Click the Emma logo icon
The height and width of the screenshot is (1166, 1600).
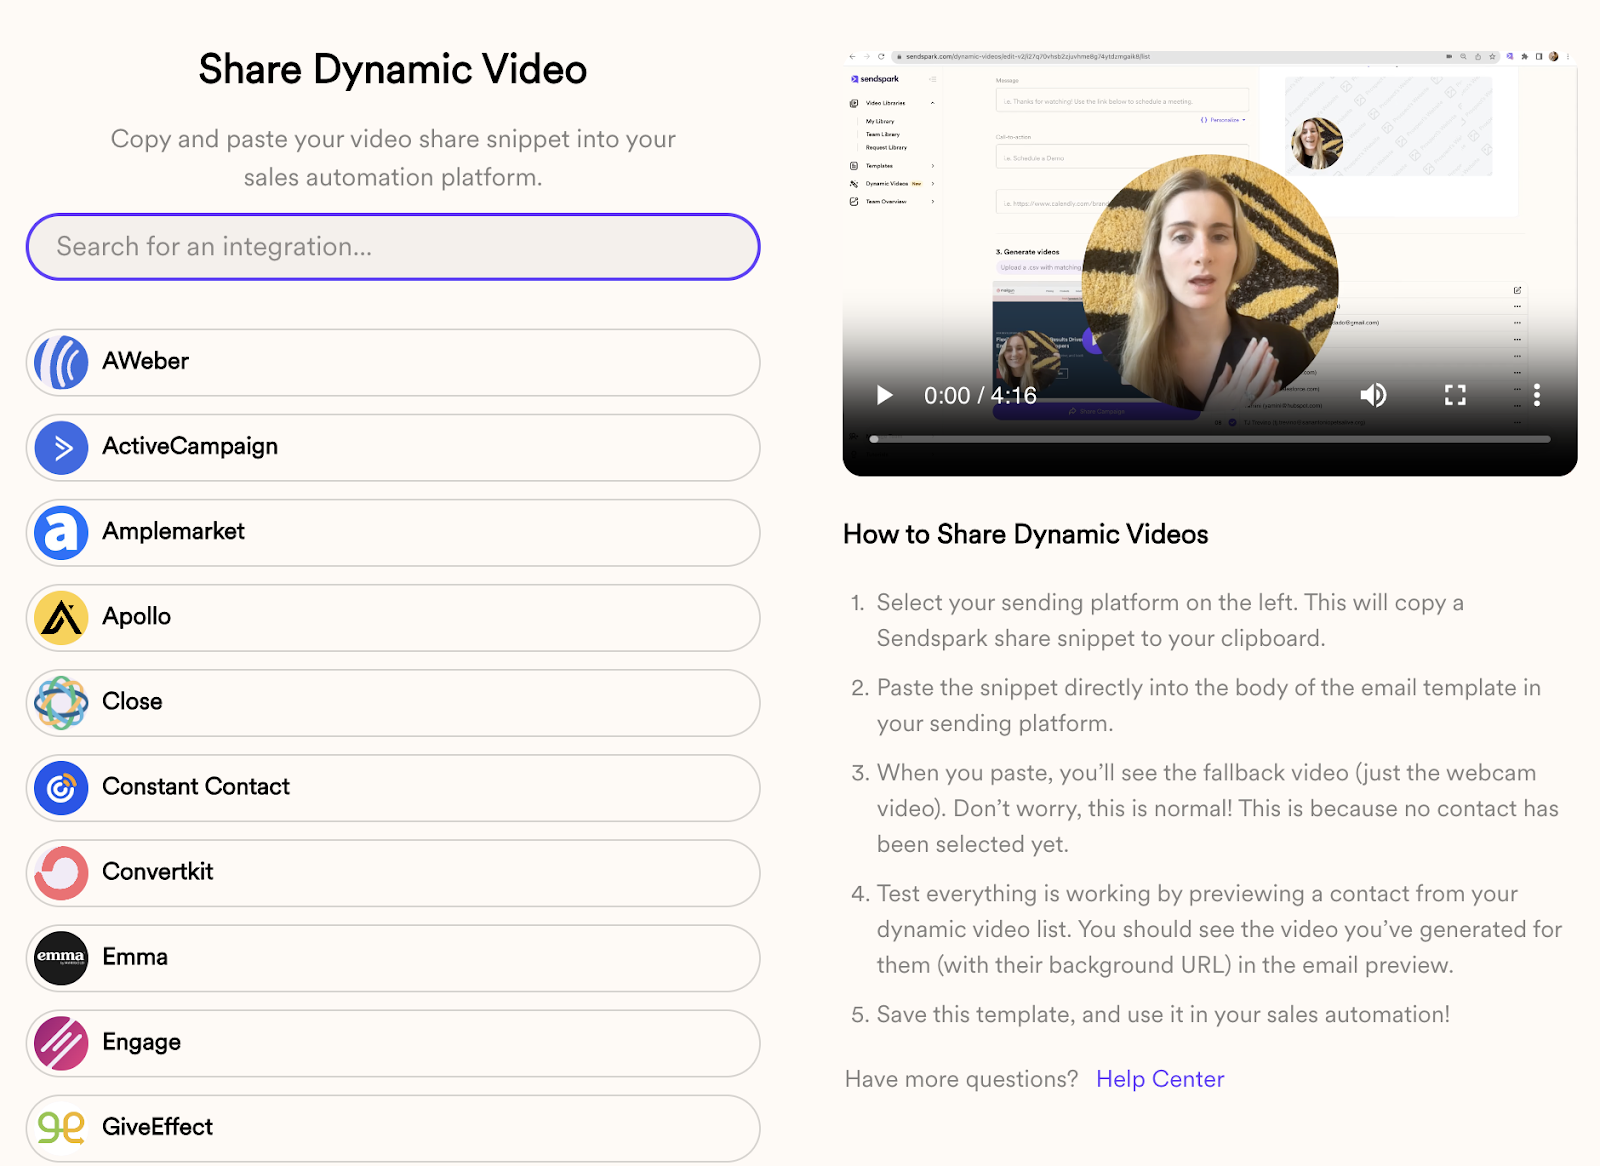click(x=61, y=957)
